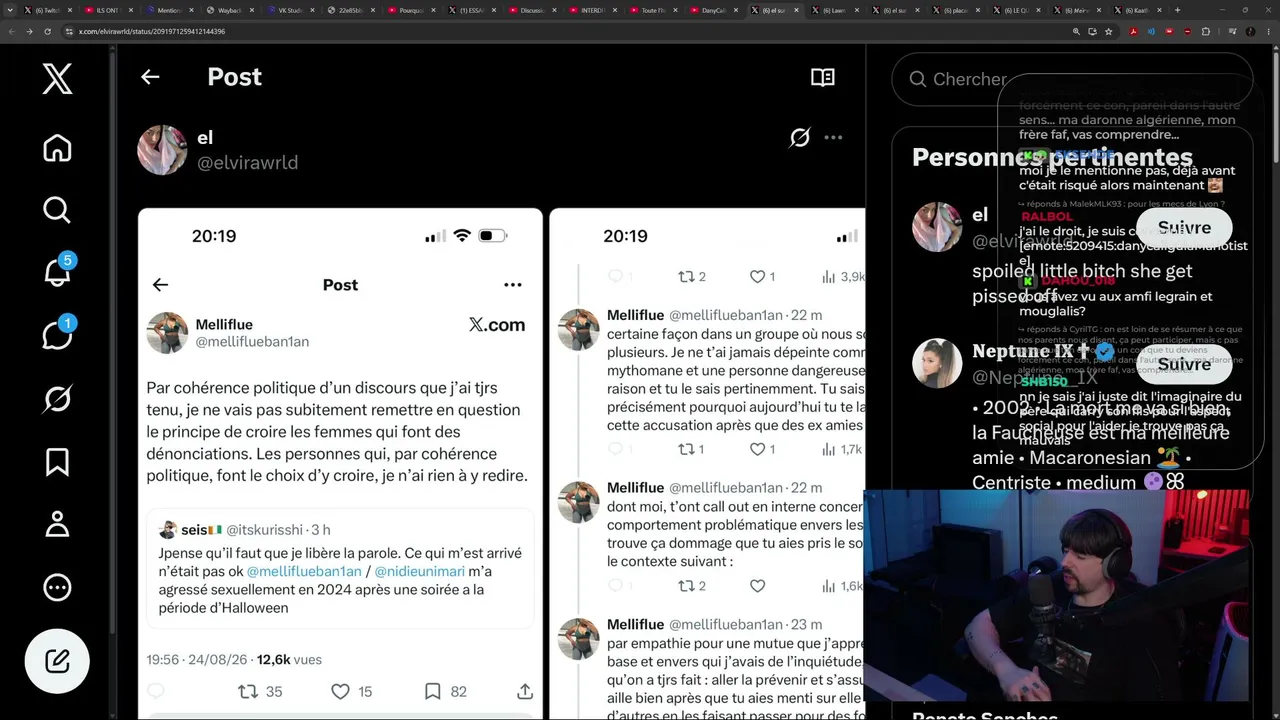The height and width of the screenshot is (720, 1280).
Task: Reload the page in the browser toolbar
Action: [47, 31]
